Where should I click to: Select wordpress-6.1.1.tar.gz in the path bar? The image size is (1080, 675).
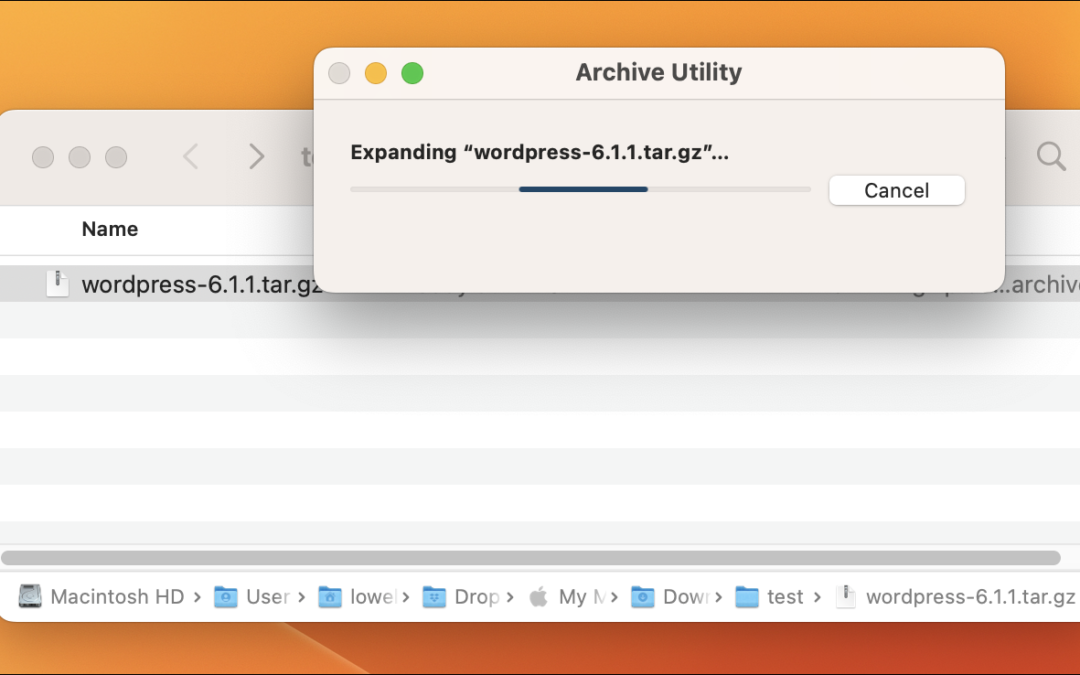point(955,596)
